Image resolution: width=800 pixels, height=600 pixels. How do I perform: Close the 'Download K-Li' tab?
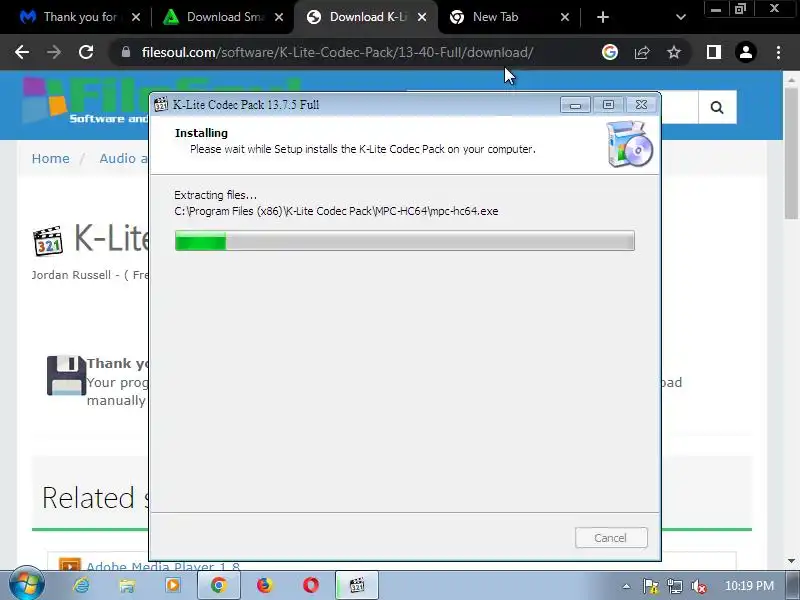422,17
